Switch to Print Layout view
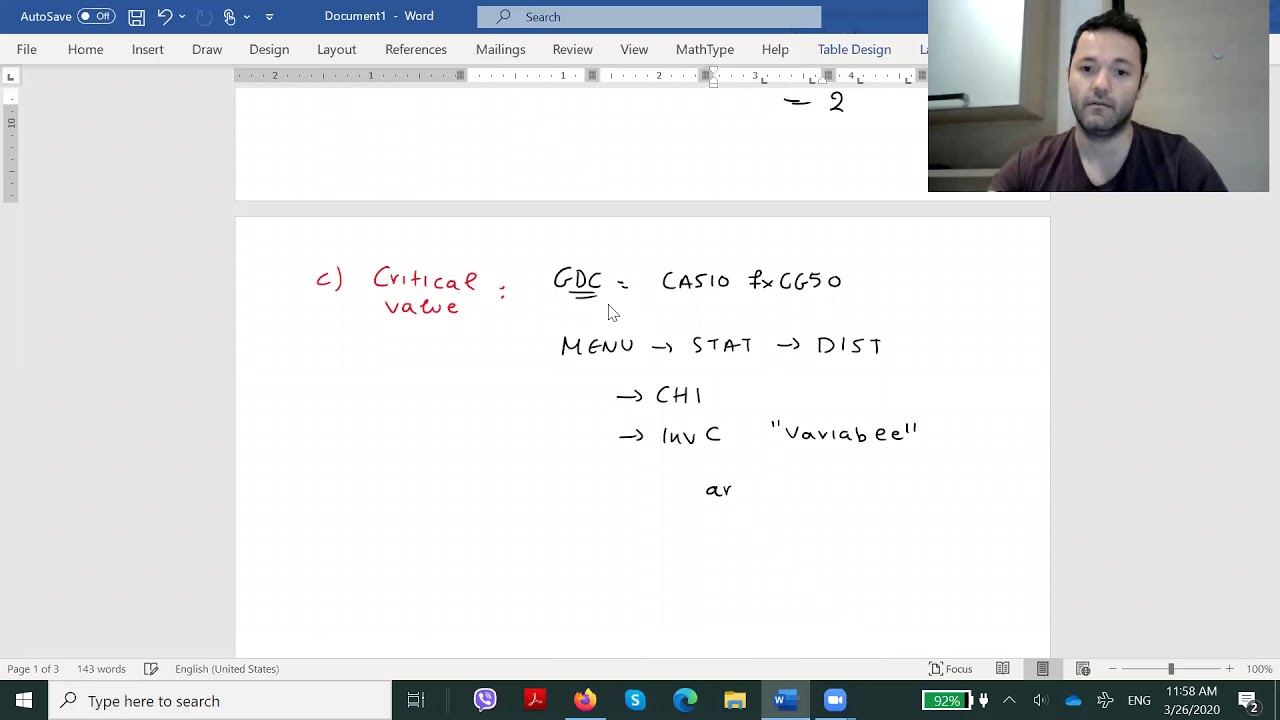The width and height of the screenshot is (1280, 720). 1042,669
